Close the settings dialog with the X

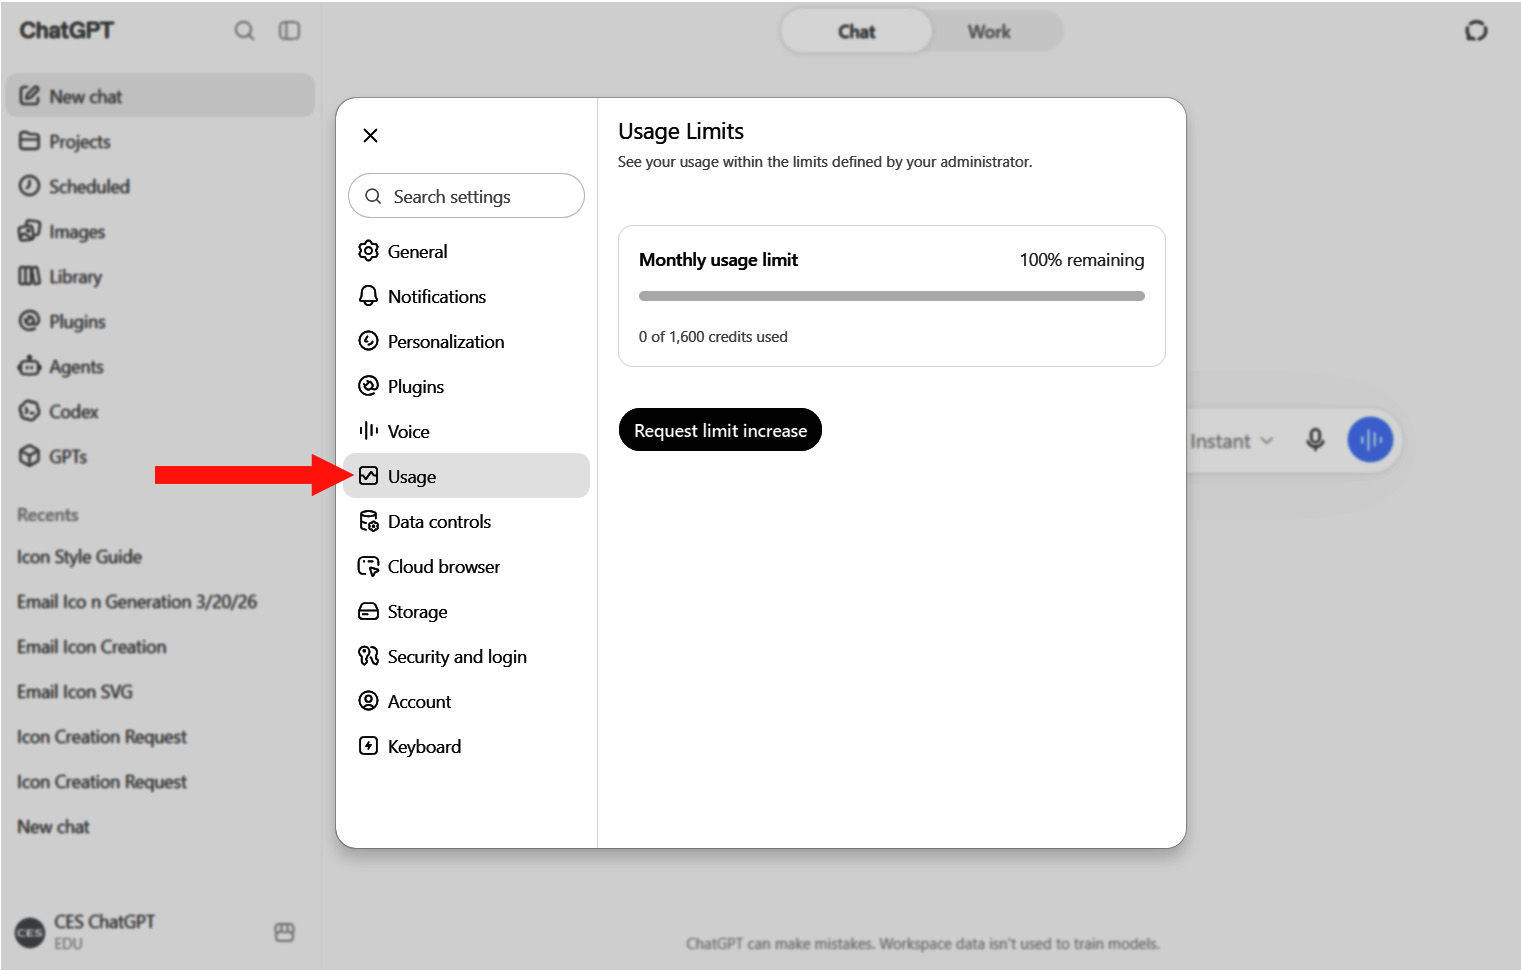click(370, 135)
